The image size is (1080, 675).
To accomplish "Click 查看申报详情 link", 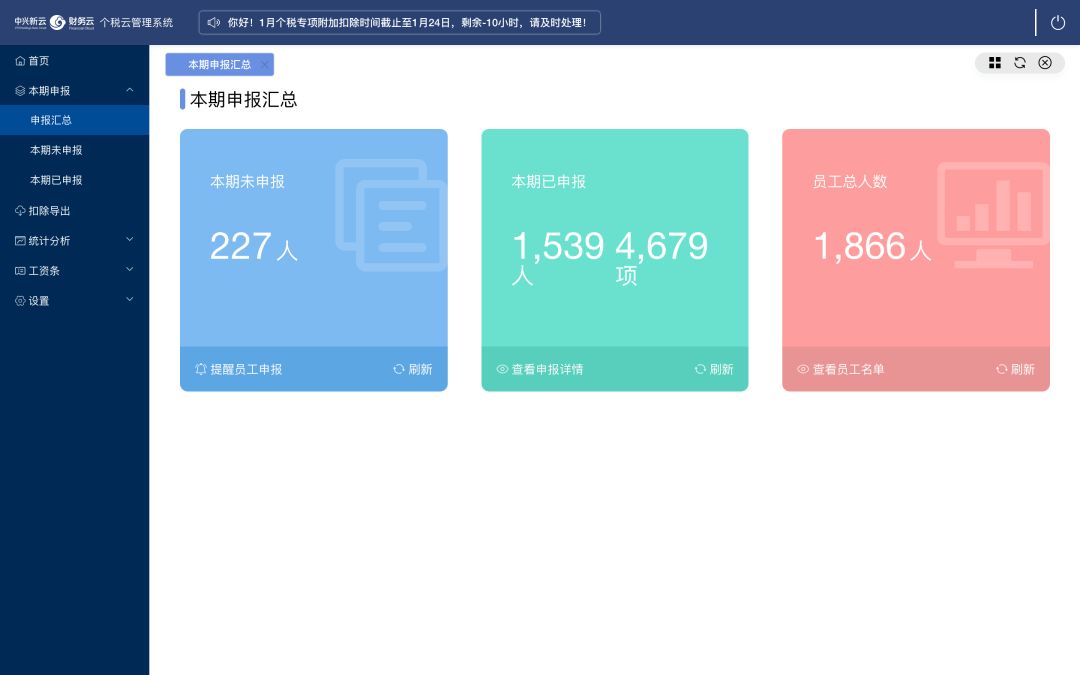I will pyautogui.click(x=540, y=369).
